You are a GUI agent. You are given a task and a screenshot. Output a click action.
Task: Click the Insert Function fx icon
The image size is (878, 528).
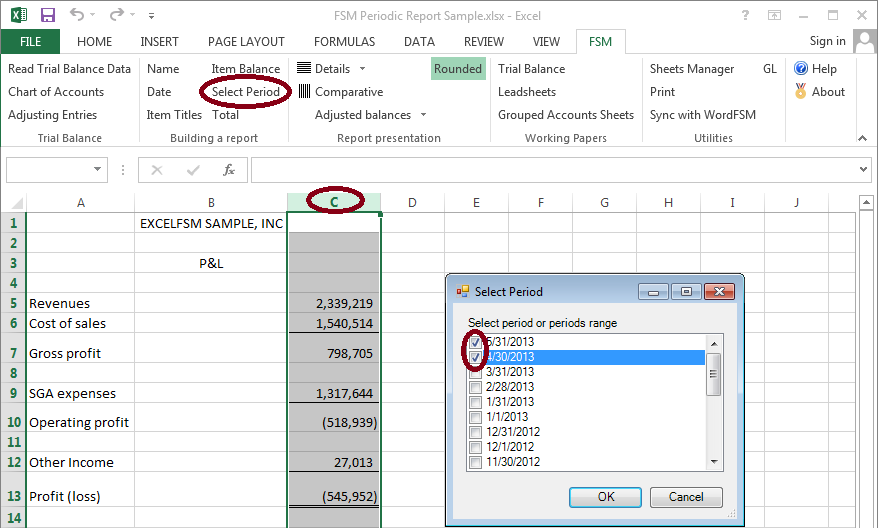click(x=228, y=170)
